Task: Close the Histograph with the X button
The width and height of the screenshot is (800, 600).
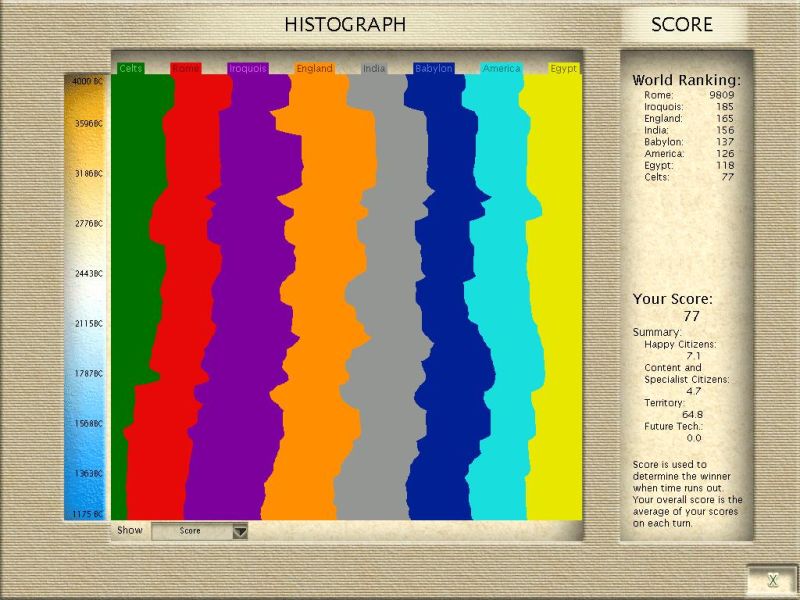Action: tap(772, 580)
